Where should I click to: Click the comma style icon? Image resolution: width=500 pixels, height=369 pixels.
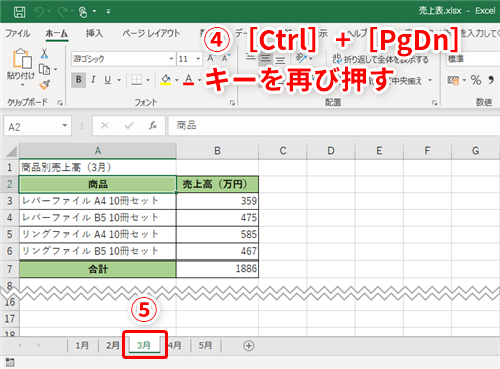491,80
